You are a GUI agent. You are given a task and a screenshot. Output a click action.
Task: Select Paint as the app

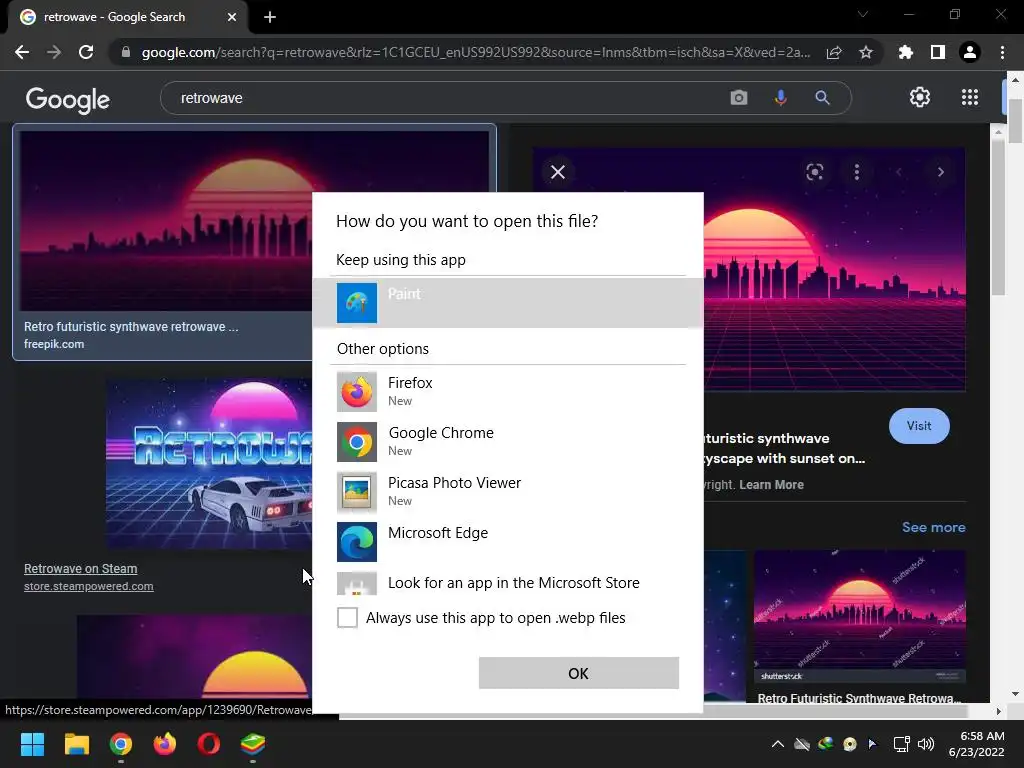point(507,302)
